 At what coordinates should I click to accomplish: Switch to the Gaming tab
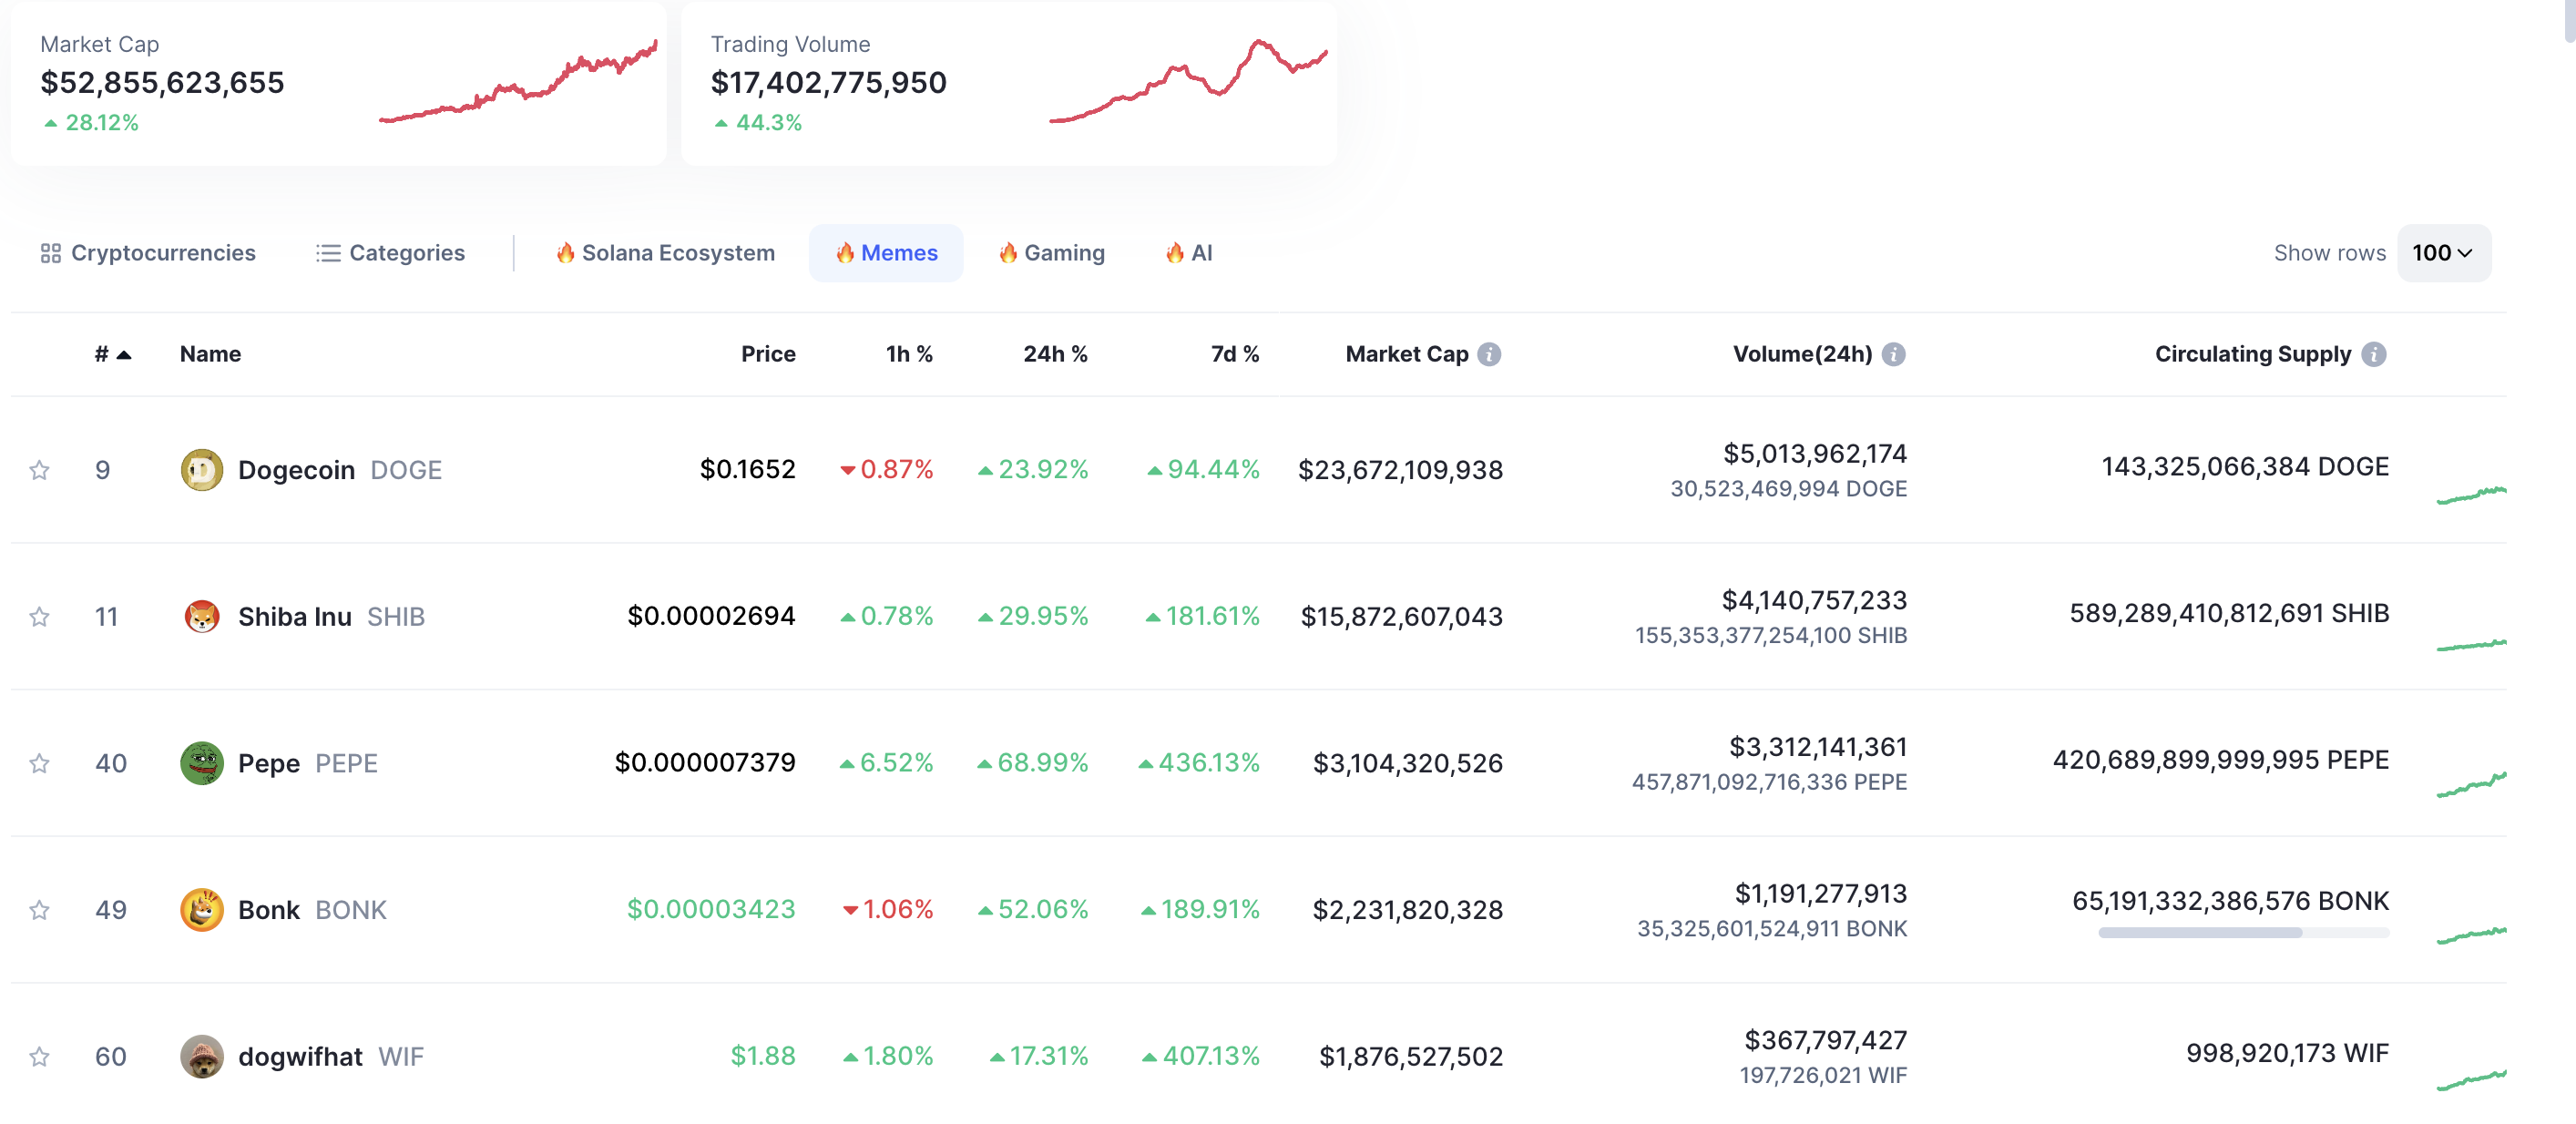tap(1051, 253)
